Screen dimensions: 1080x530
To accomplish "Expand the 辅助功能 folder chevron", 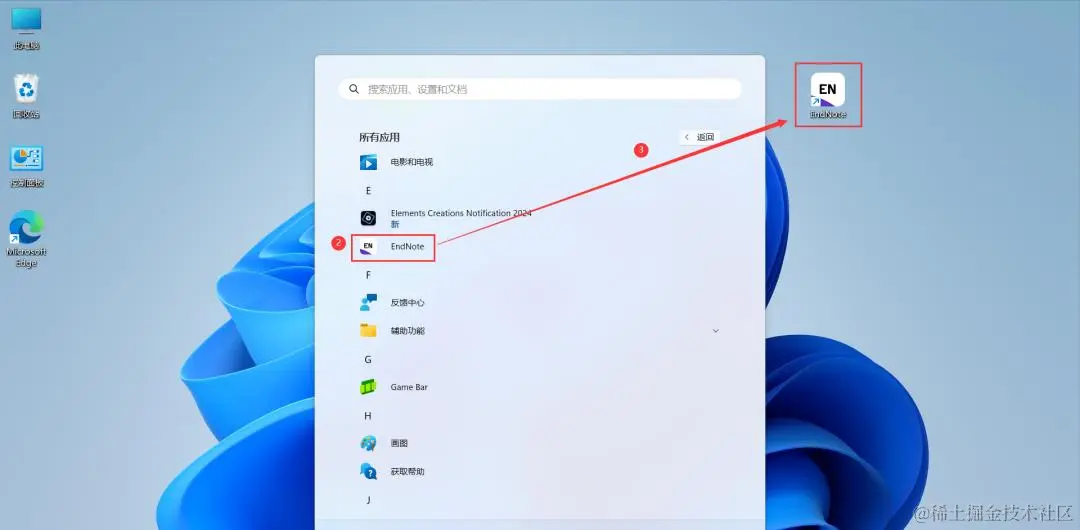I will pyautogui.click(x=716, y=331).
